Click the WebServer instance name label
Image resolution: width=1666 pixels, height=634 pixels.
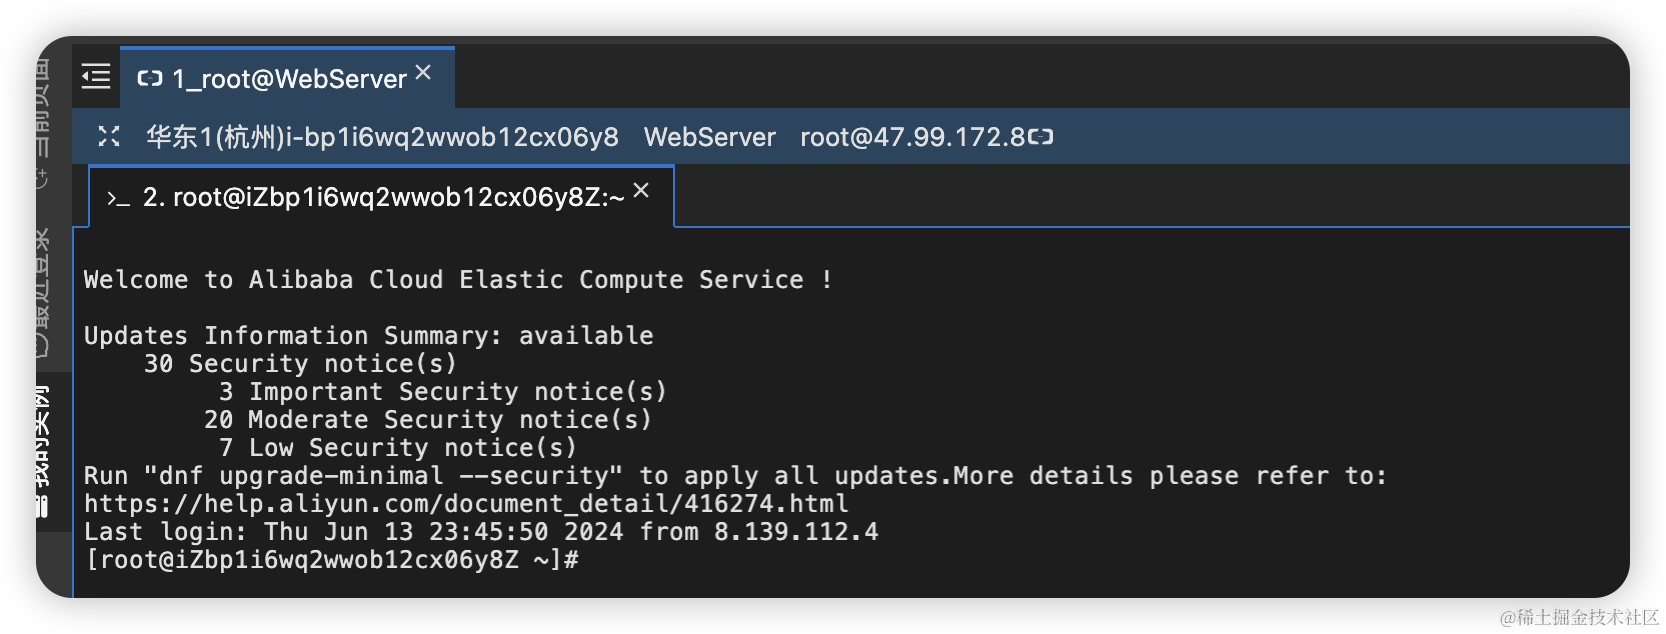click(x=710, y=137)
